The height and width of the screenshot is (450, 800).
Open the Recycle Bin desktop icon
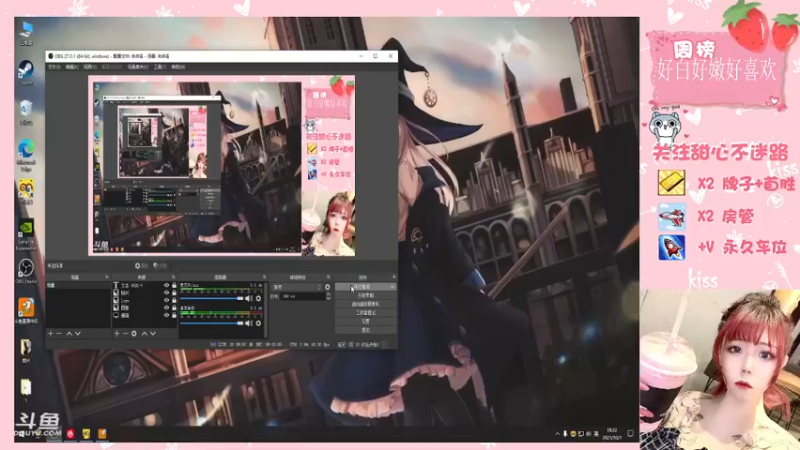click(x=26, y=112)
